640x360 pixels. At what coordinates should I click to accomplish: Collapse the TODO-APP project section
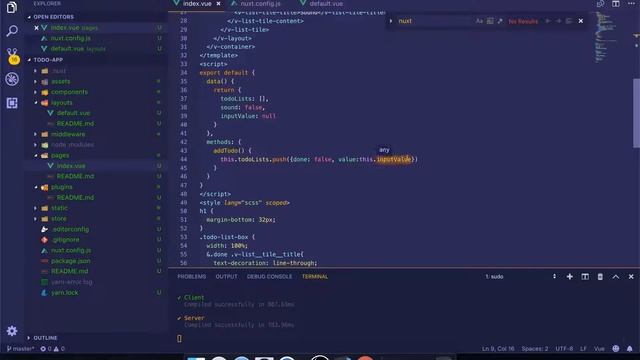48,60
